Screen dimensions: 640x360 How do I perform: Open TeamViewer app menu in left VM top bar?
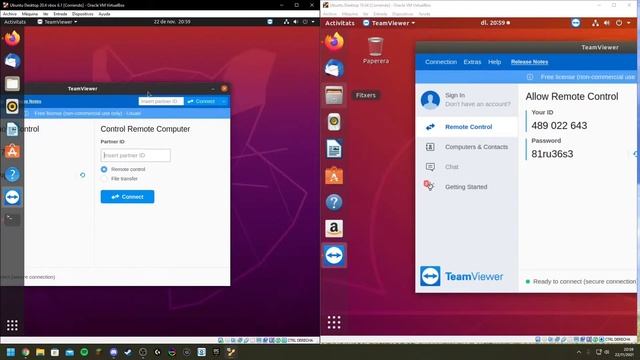coord(57,22)
